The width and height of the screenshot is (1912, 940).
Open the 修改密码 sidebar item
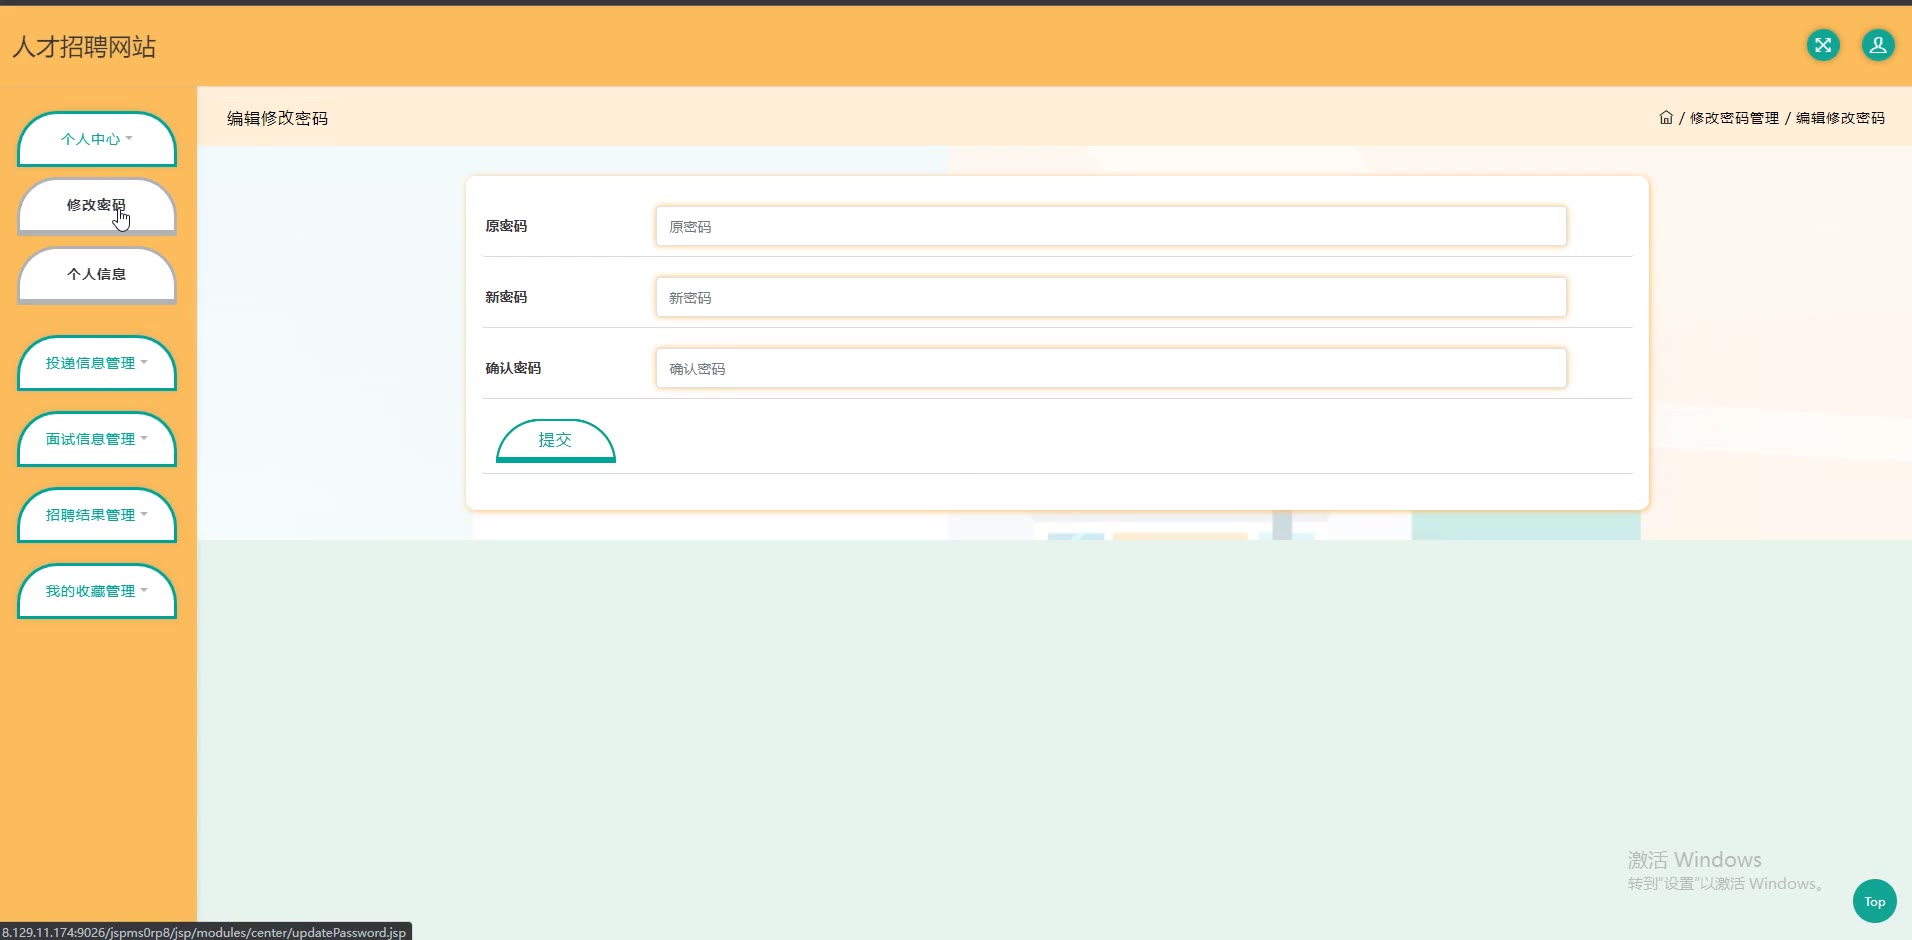tap(97, 206)
